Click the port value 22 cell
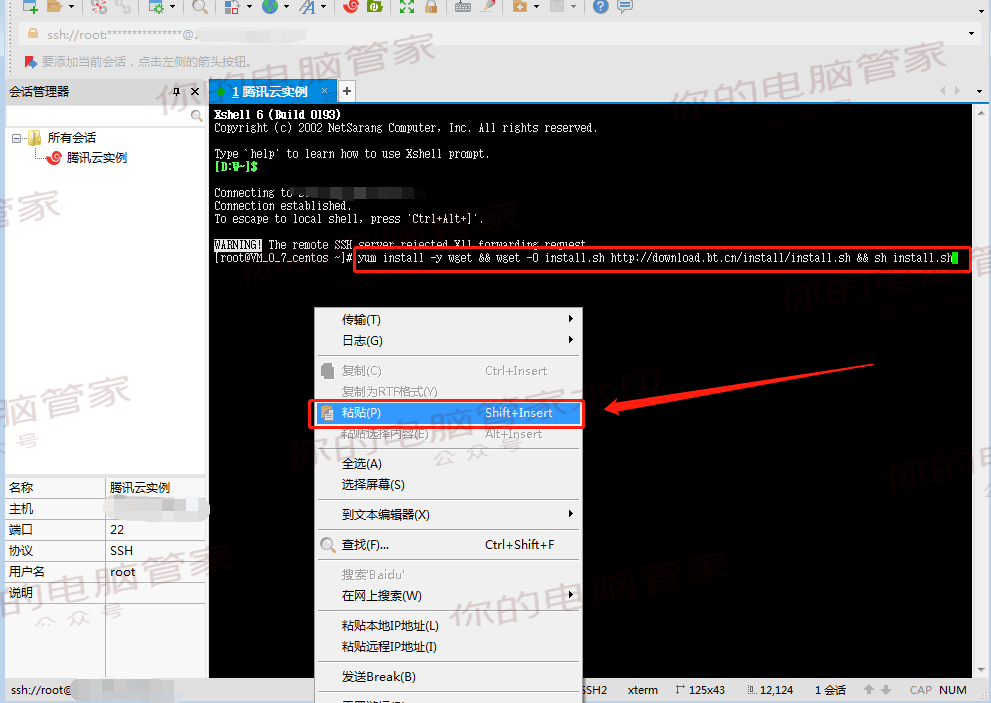991x703 pixels. click(155, 530)
